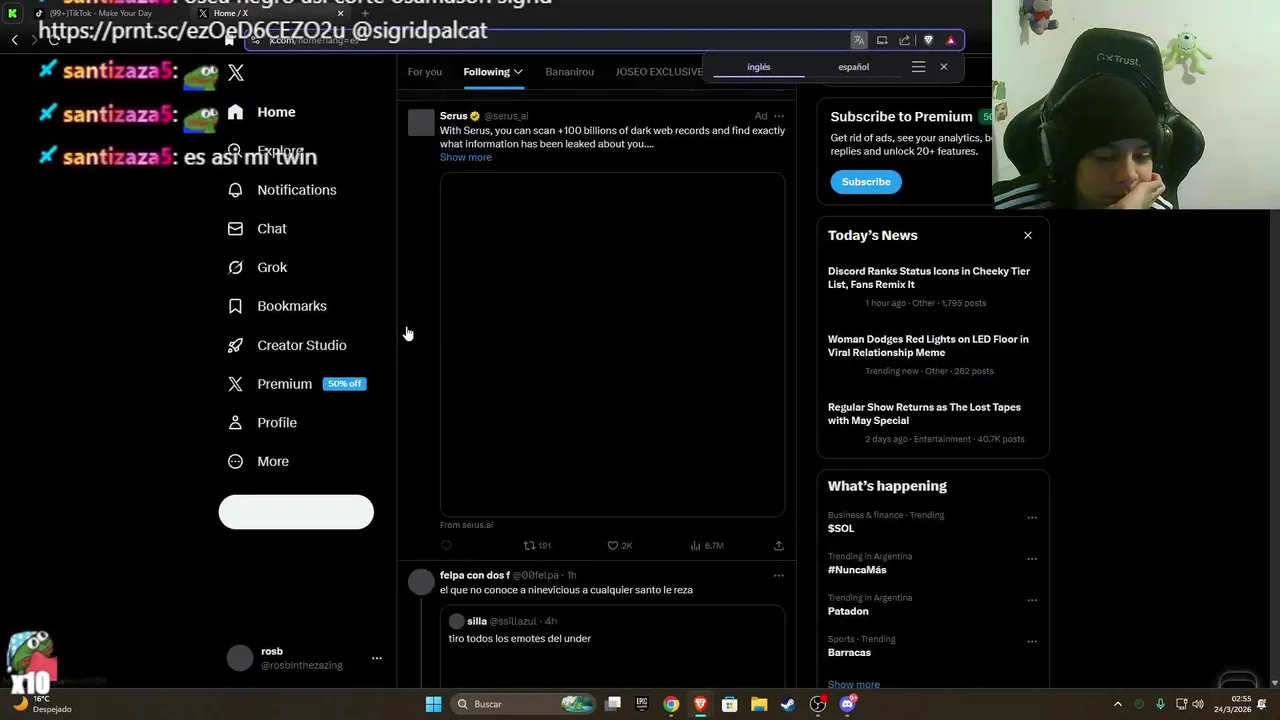
Task: Open Notifications bell icon
Action: [235, 190]
